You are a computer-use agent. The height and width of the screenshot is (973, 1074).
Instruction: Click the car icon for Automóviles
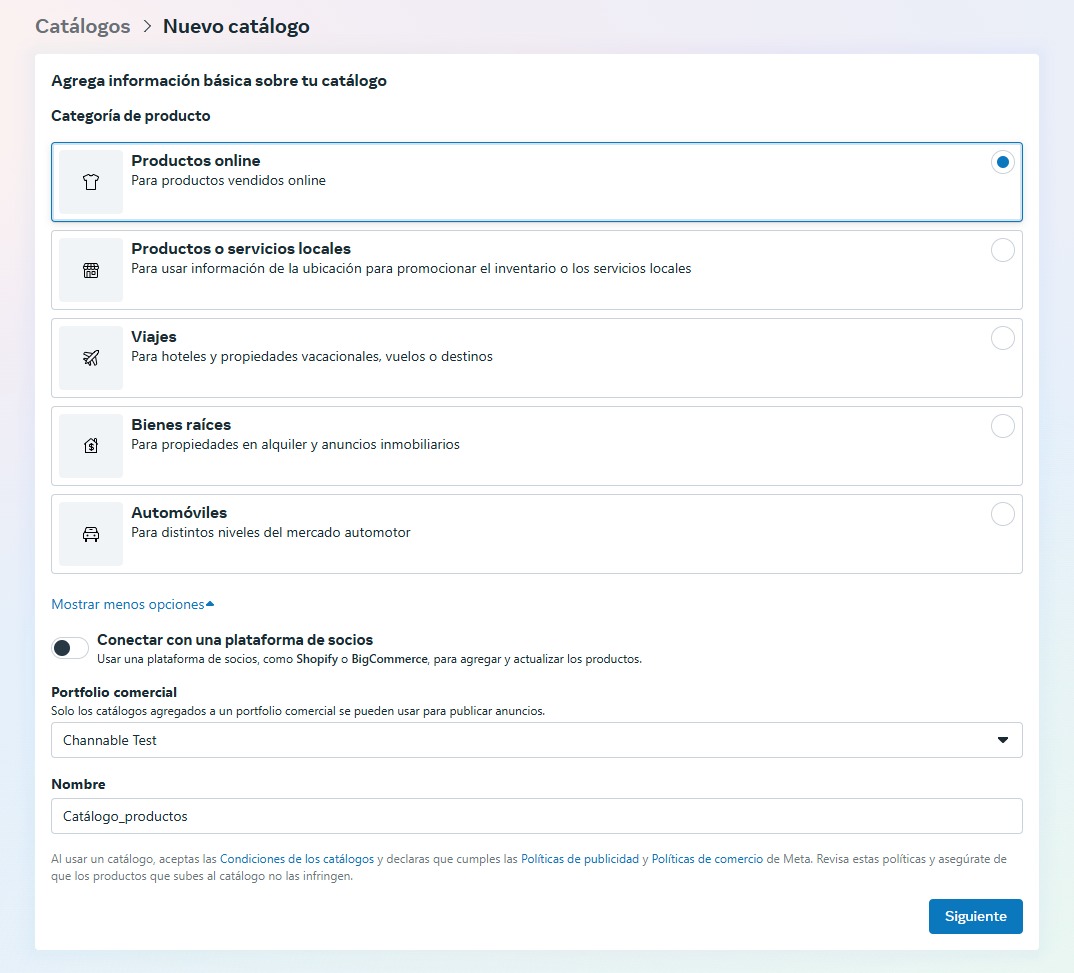point(90,533)
